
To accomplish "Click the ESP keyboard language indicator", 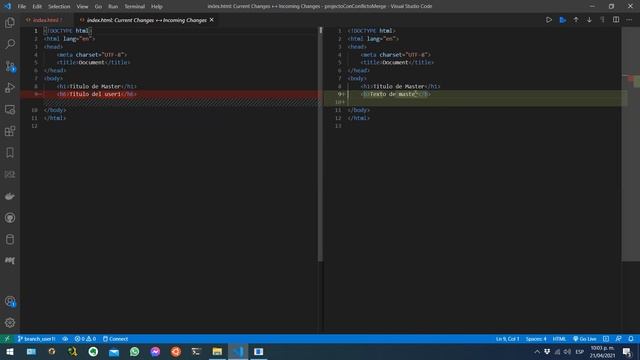I will pos(579,352).
